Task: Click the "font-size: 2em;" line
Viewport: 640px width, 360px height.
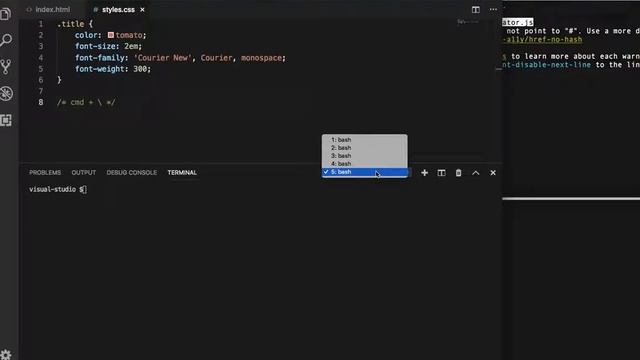Action: (109, 46)
